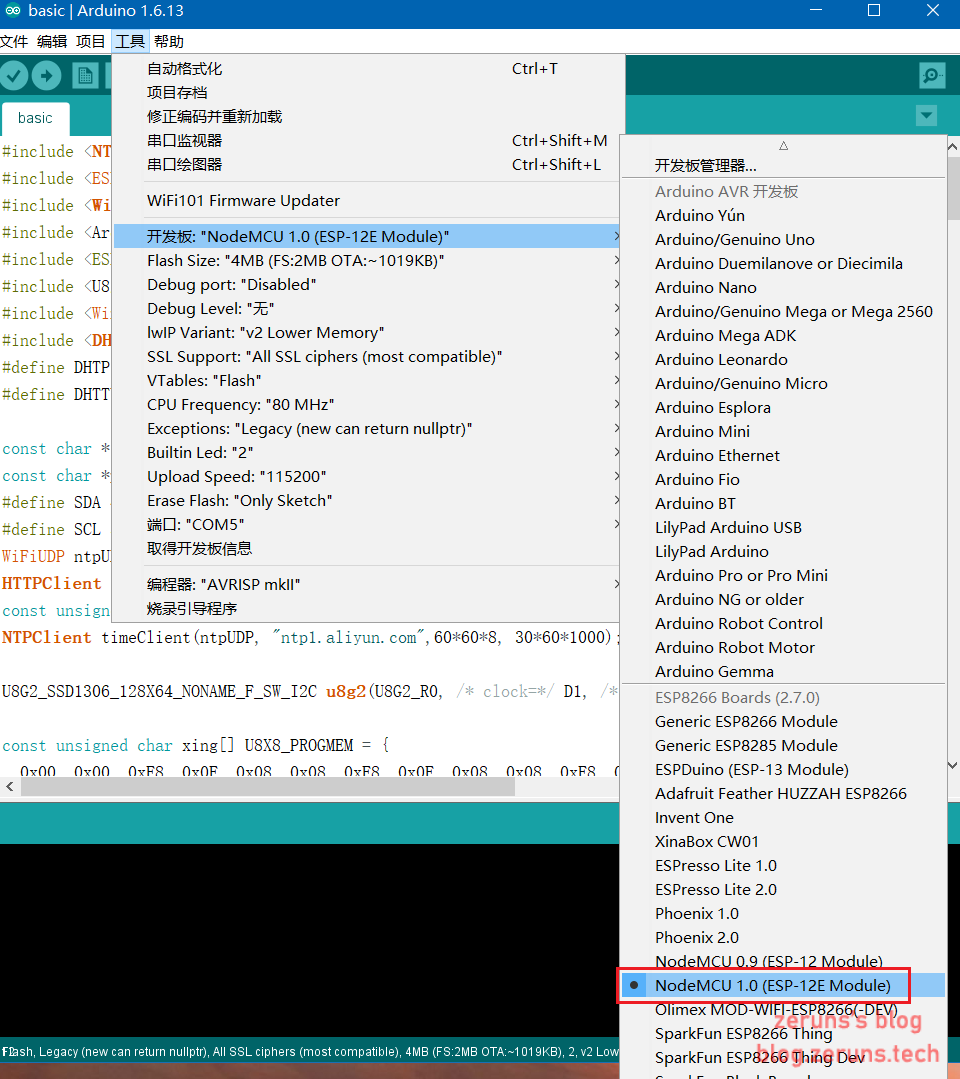Choose Arduino/Genuino Uno board
This screenshot has width=960, height=1079.
point(734,239)
